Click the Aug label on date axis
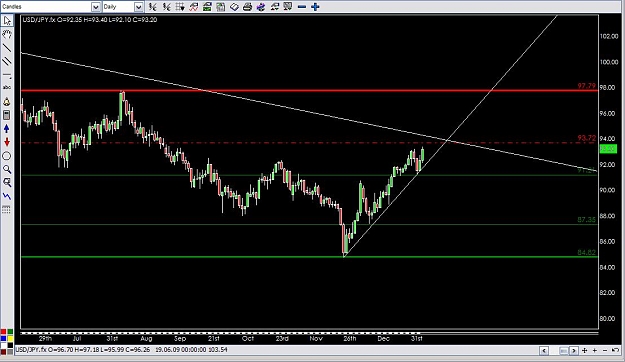 (146, 338)
